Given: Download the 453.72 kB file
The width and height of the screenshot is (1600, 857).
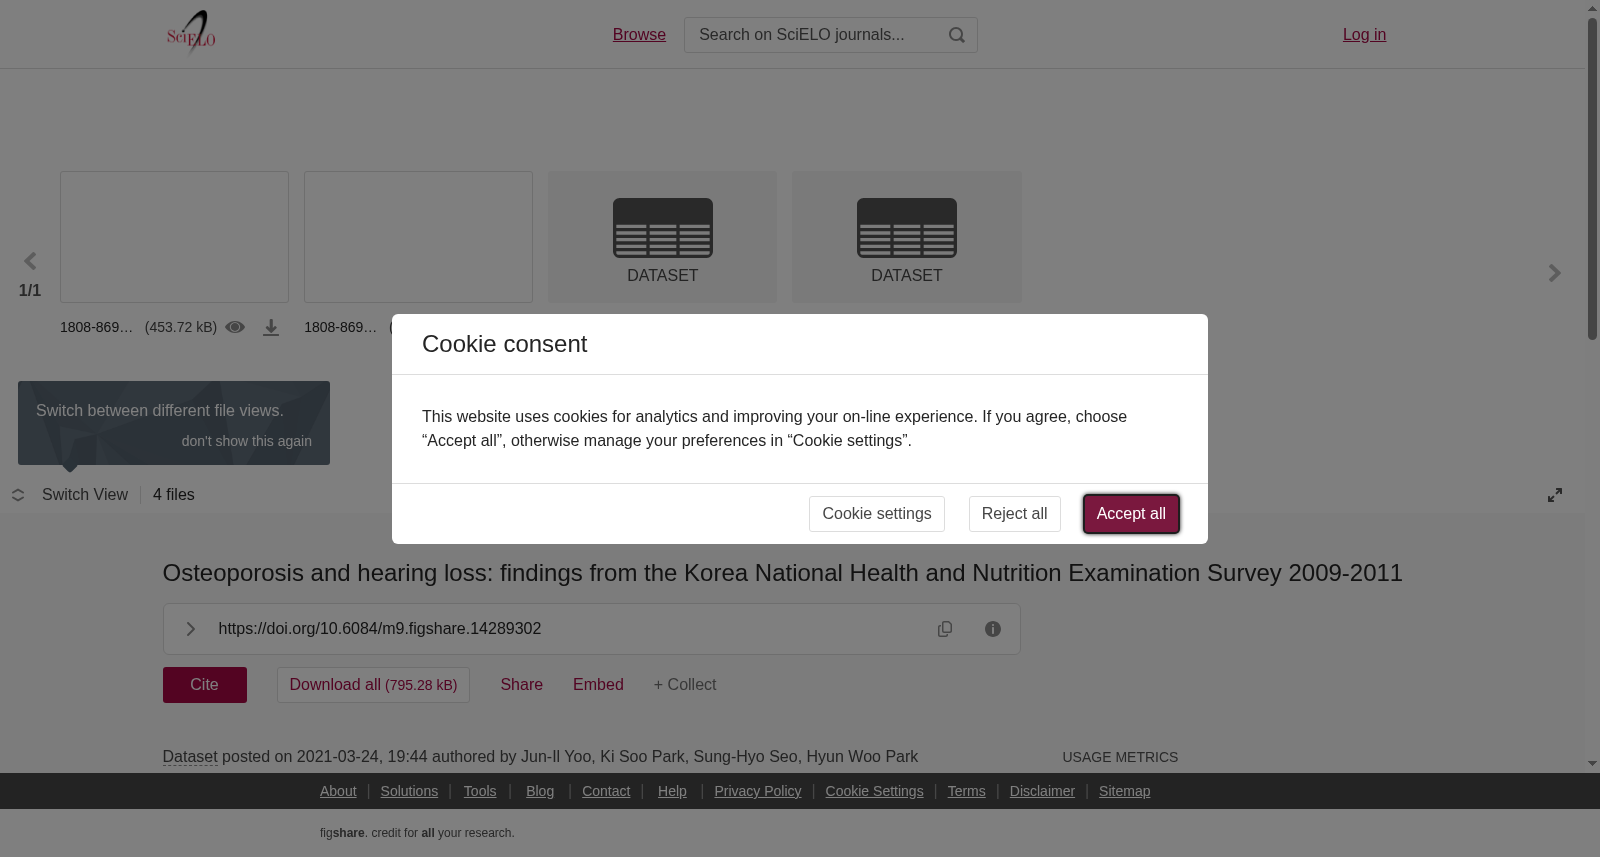Looking at the screenshot, I should coord(271,327).
